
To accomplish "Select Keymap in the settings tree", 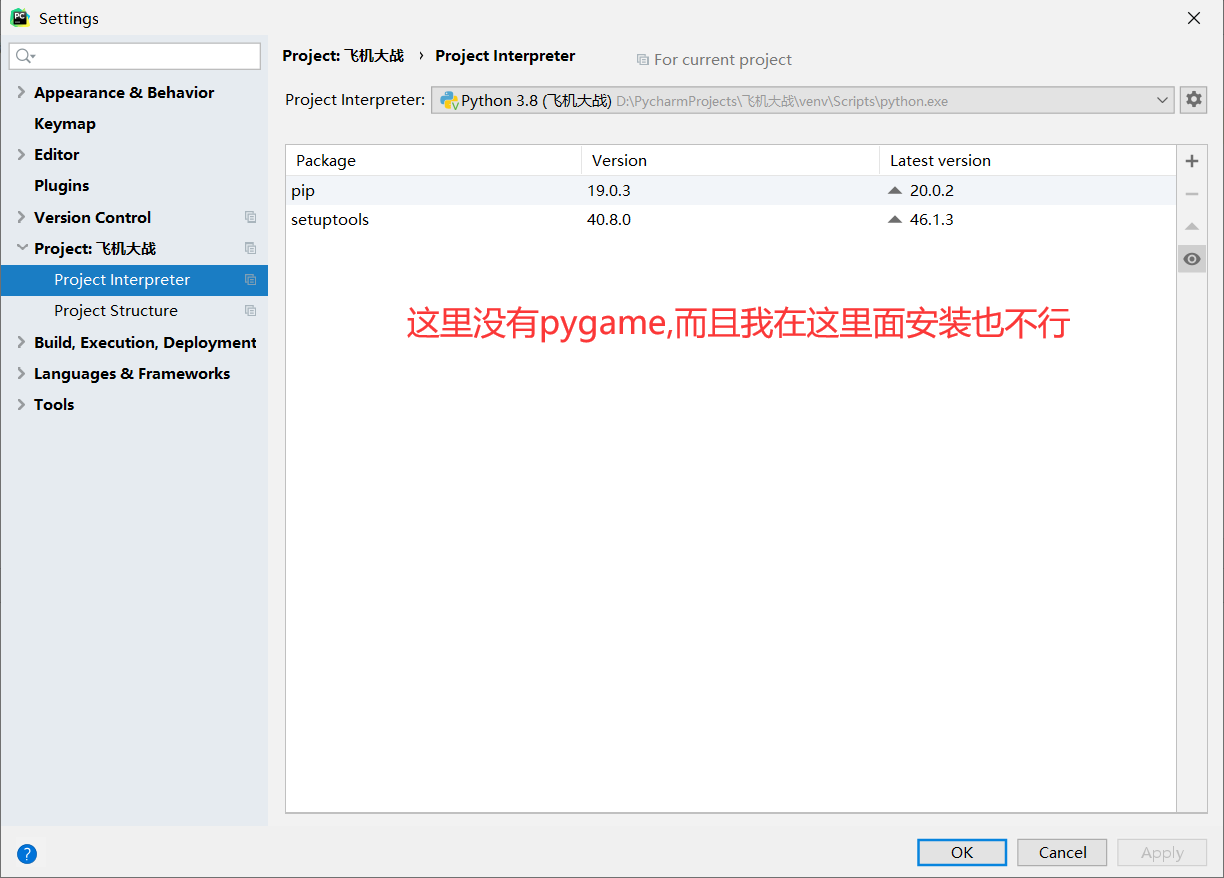I will point(65,124).
